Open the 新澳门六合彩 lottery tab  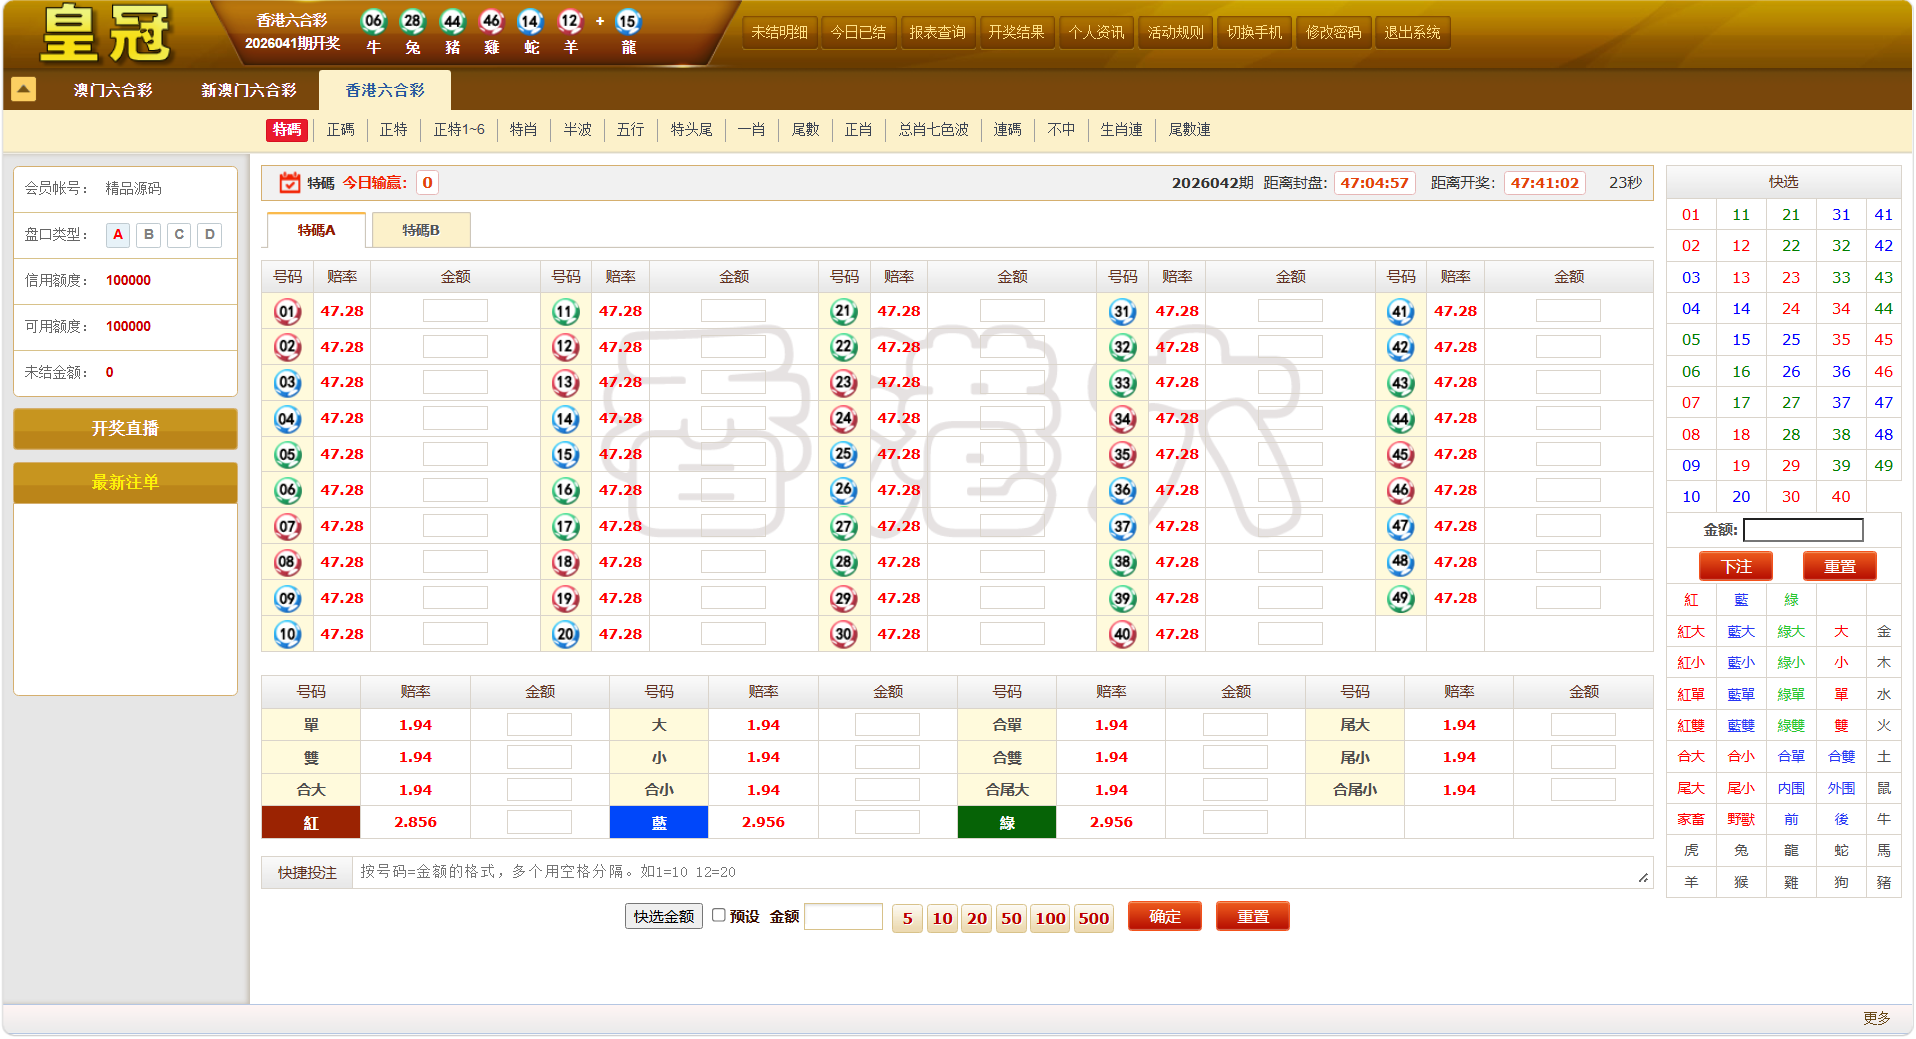click(249, 90)
